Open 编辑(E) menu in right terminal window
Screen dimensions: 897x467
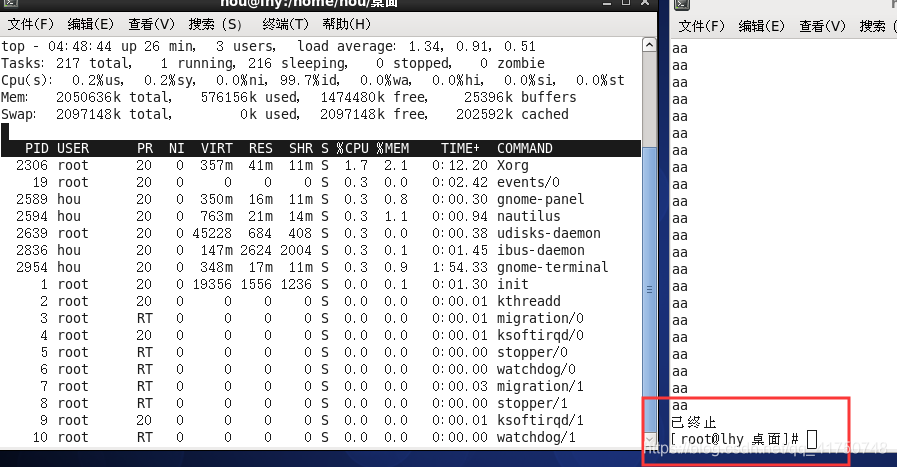(761, 26)
